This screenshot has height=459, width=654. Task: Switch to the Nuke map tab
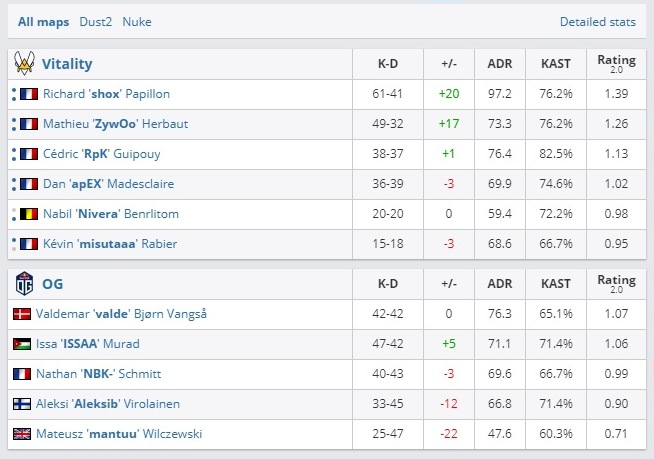(137, 21)
